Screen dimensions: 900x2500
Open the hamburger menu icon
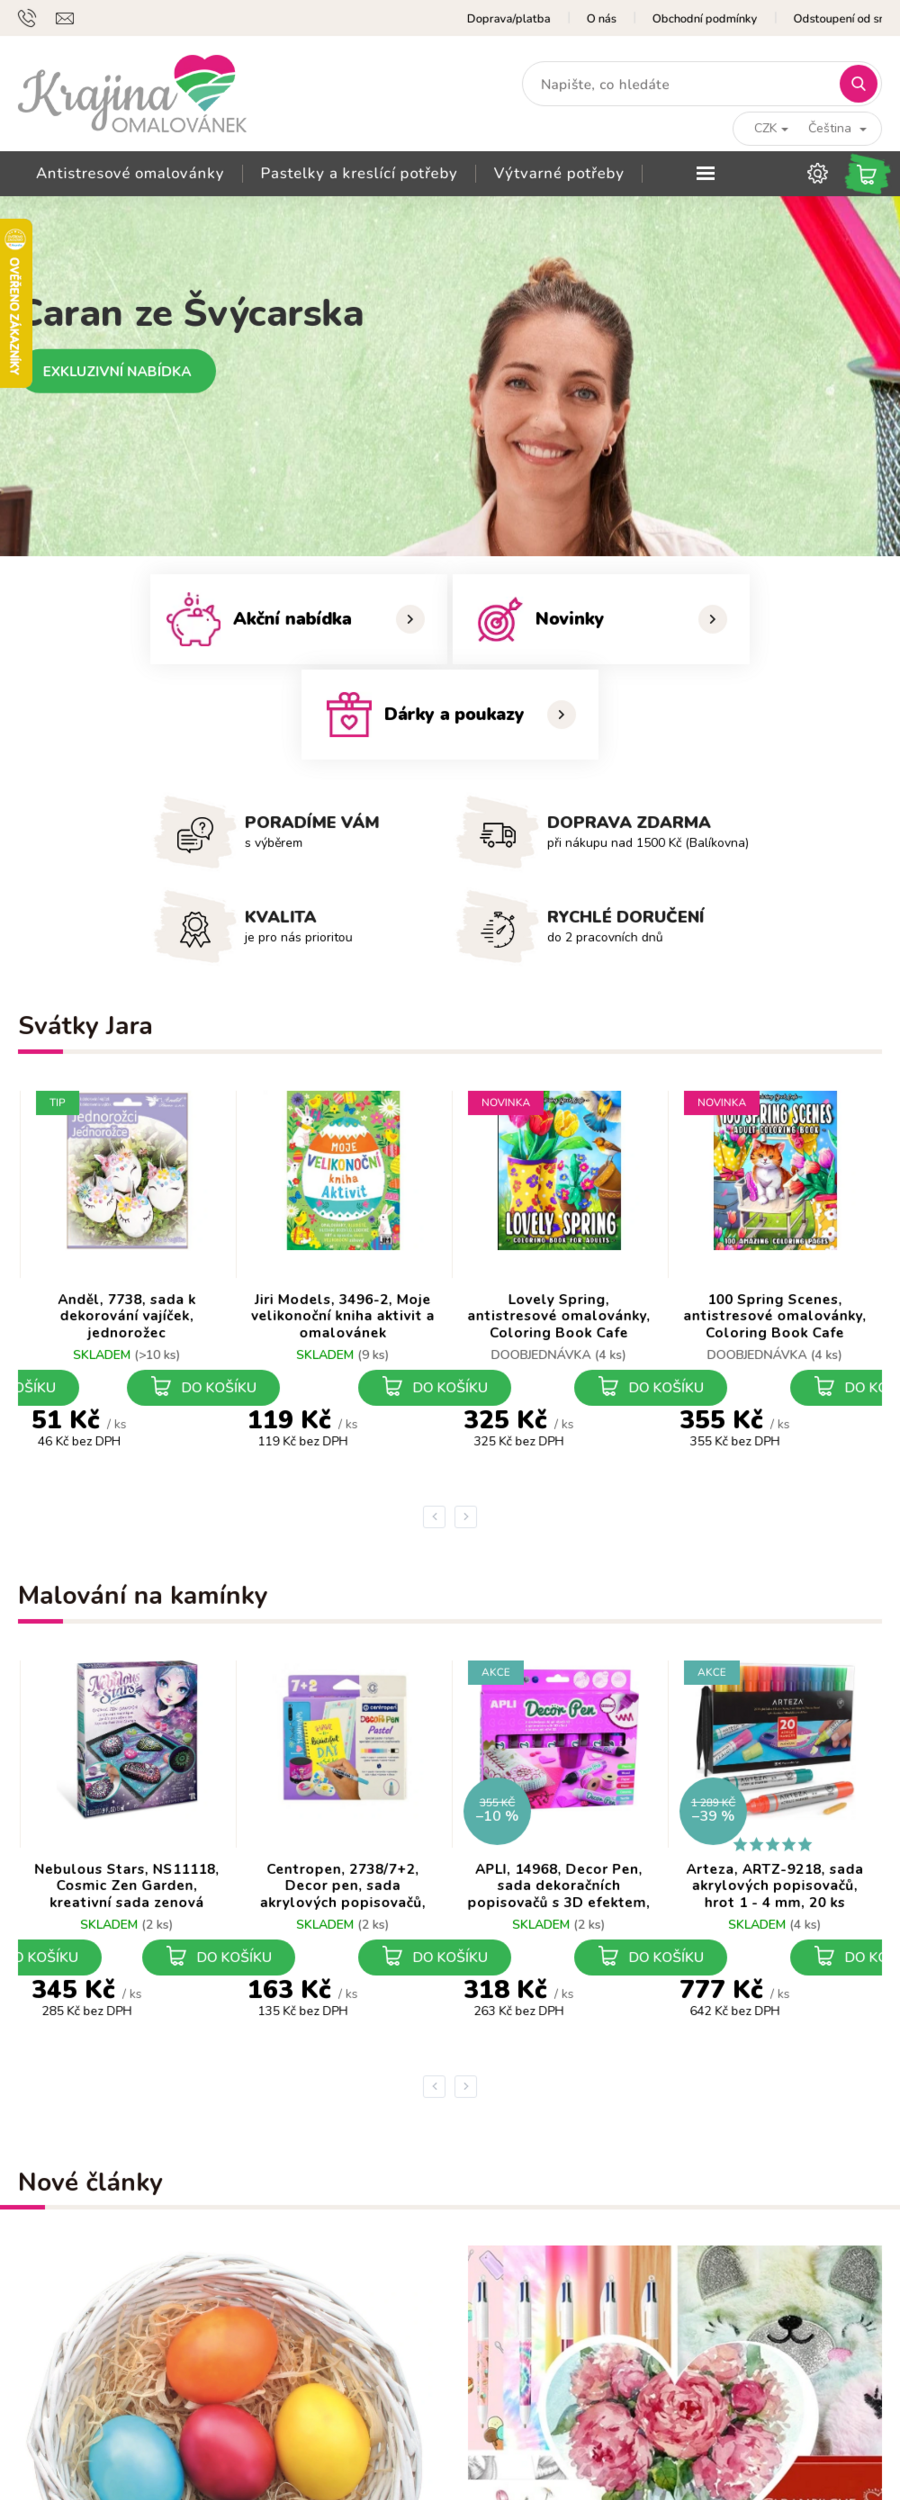[705, 174]
